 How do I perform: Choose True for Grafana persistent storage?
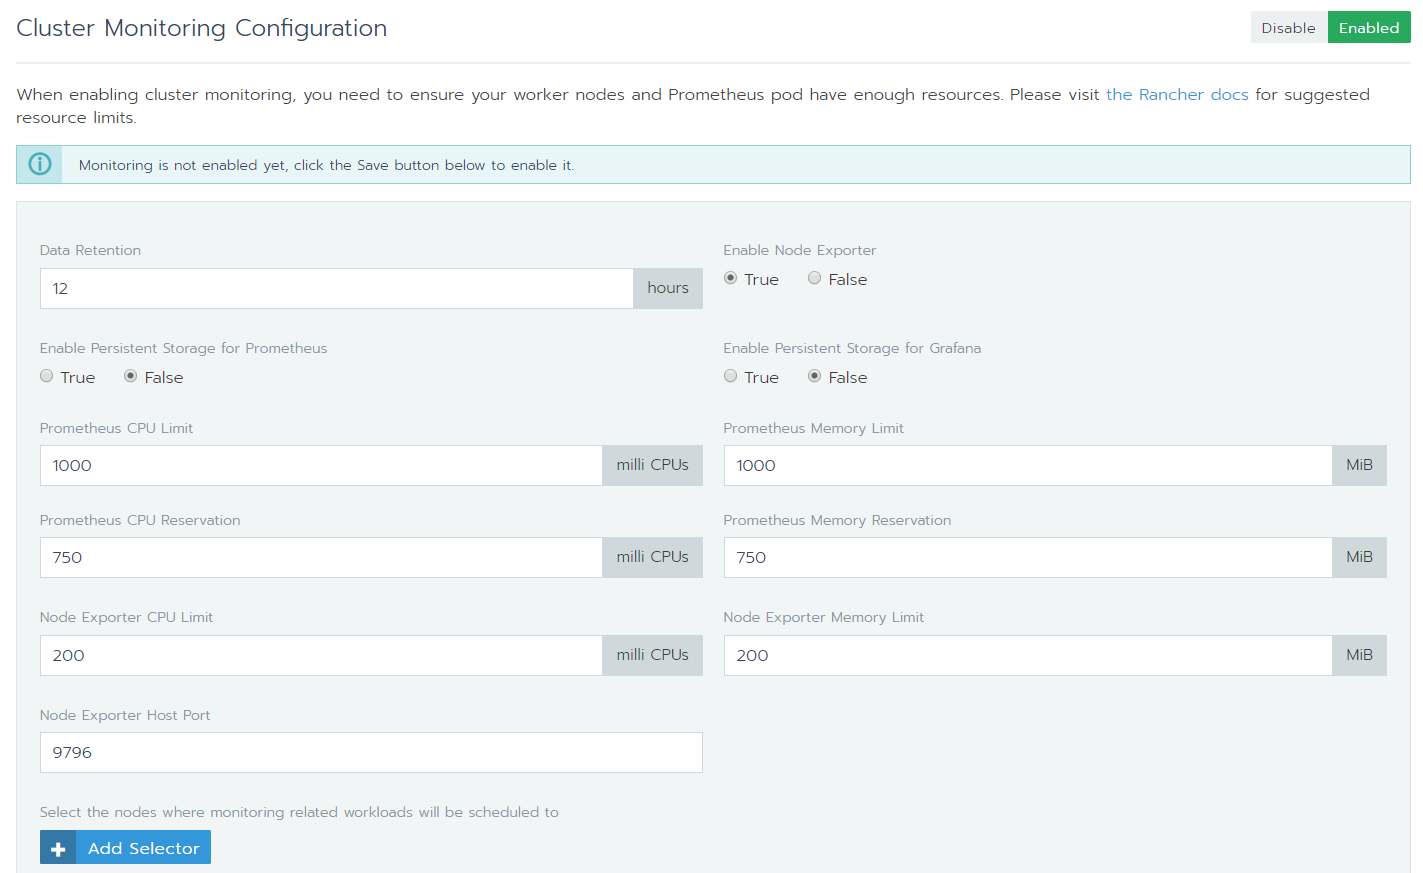pyautogui.click(x=731, y=377)
